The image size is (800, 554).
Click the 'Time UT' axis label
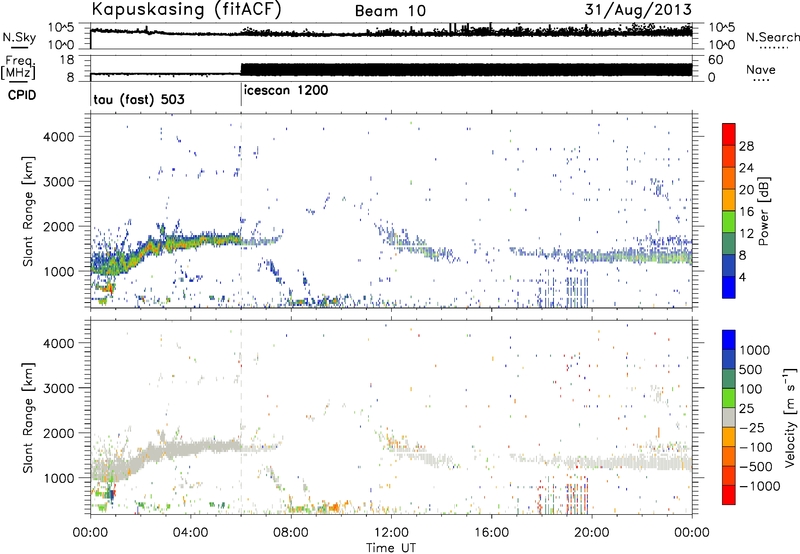(391, 547)
